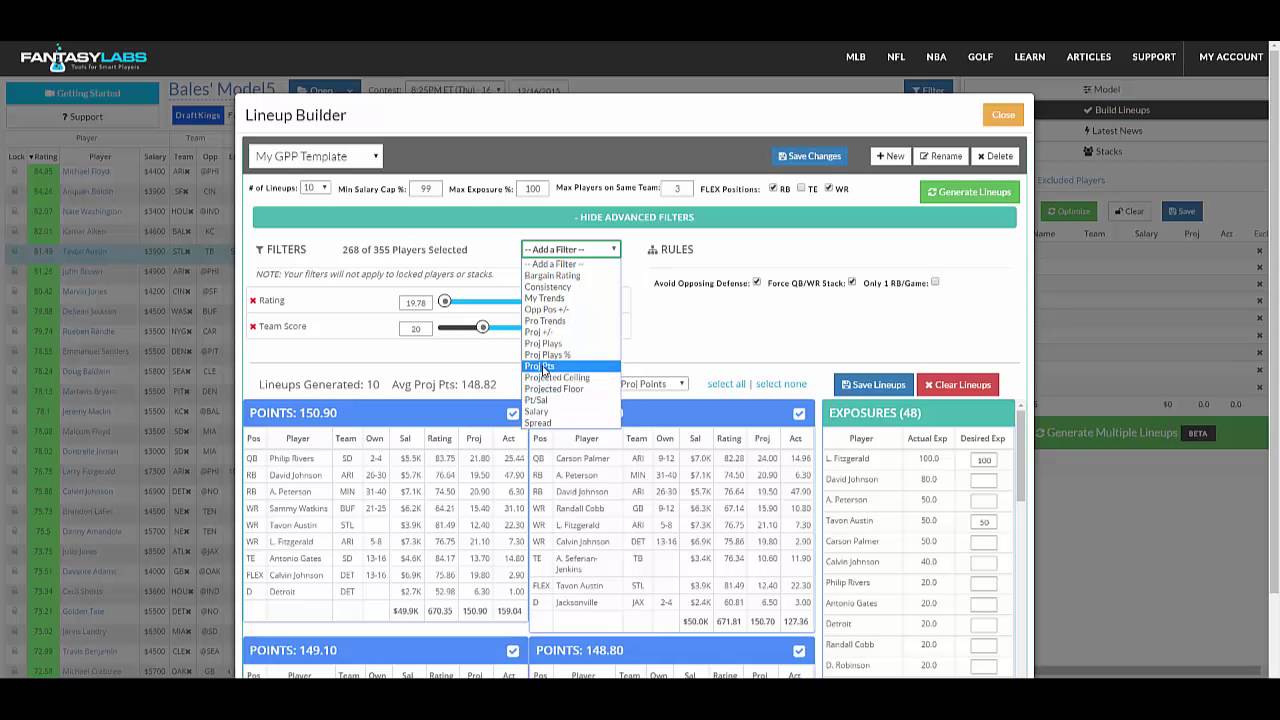Image resolution: width=1280 pixels, height=720 pixels.
Task: Remove the Team Score filter with its red X
Action: [252, 326]
